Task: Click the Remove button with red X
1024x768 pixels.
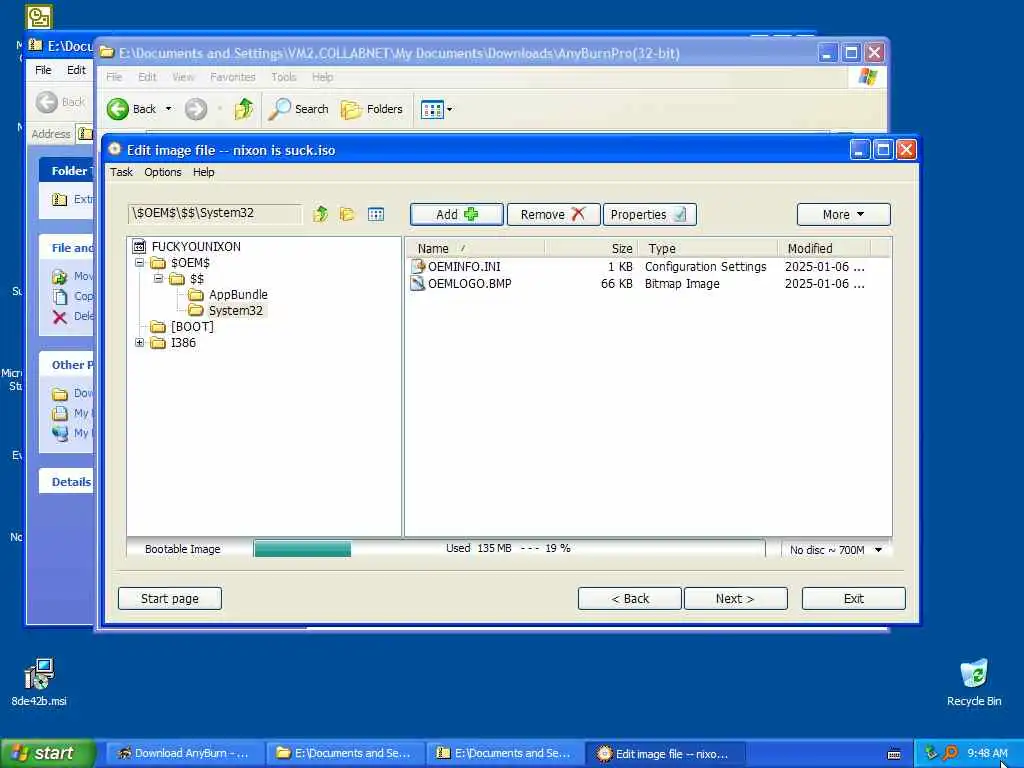Action: click(553, 214)
